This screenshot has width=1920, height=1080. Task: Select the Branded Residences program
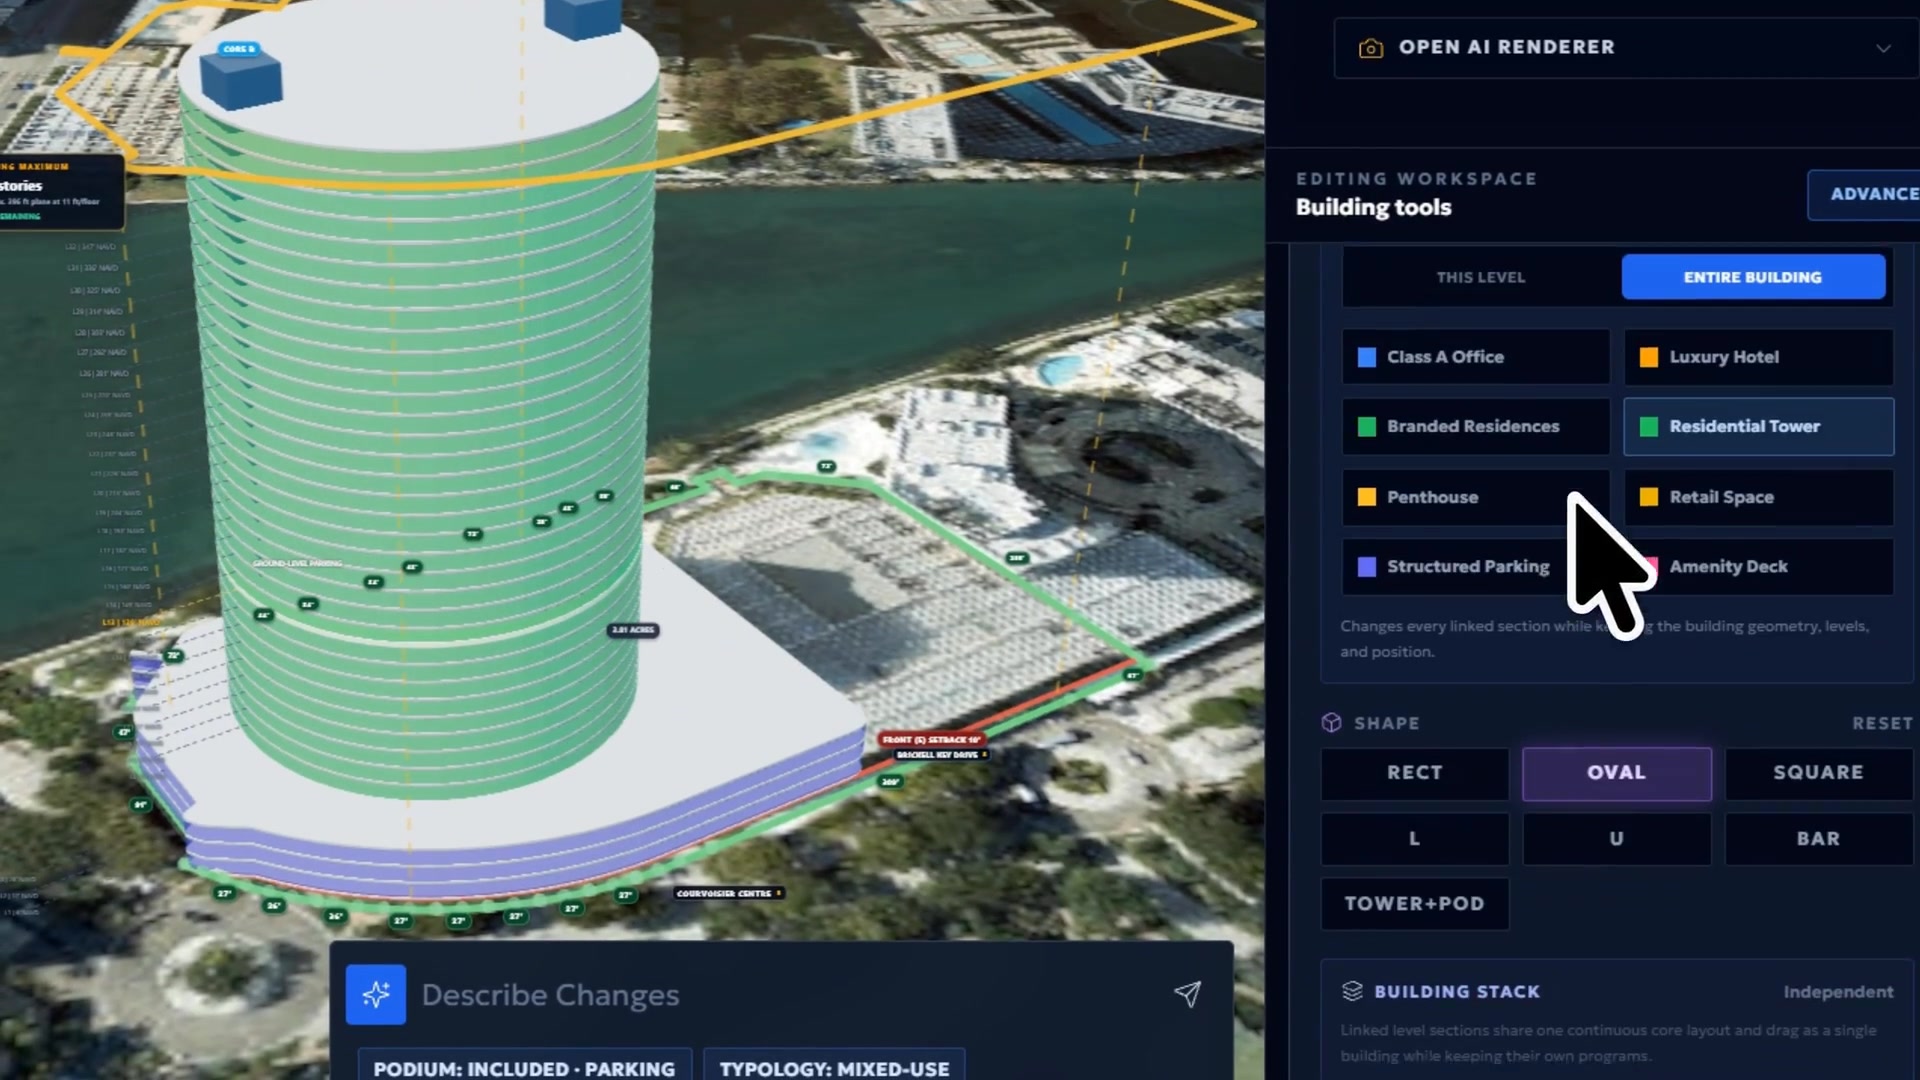(1475, 426)
